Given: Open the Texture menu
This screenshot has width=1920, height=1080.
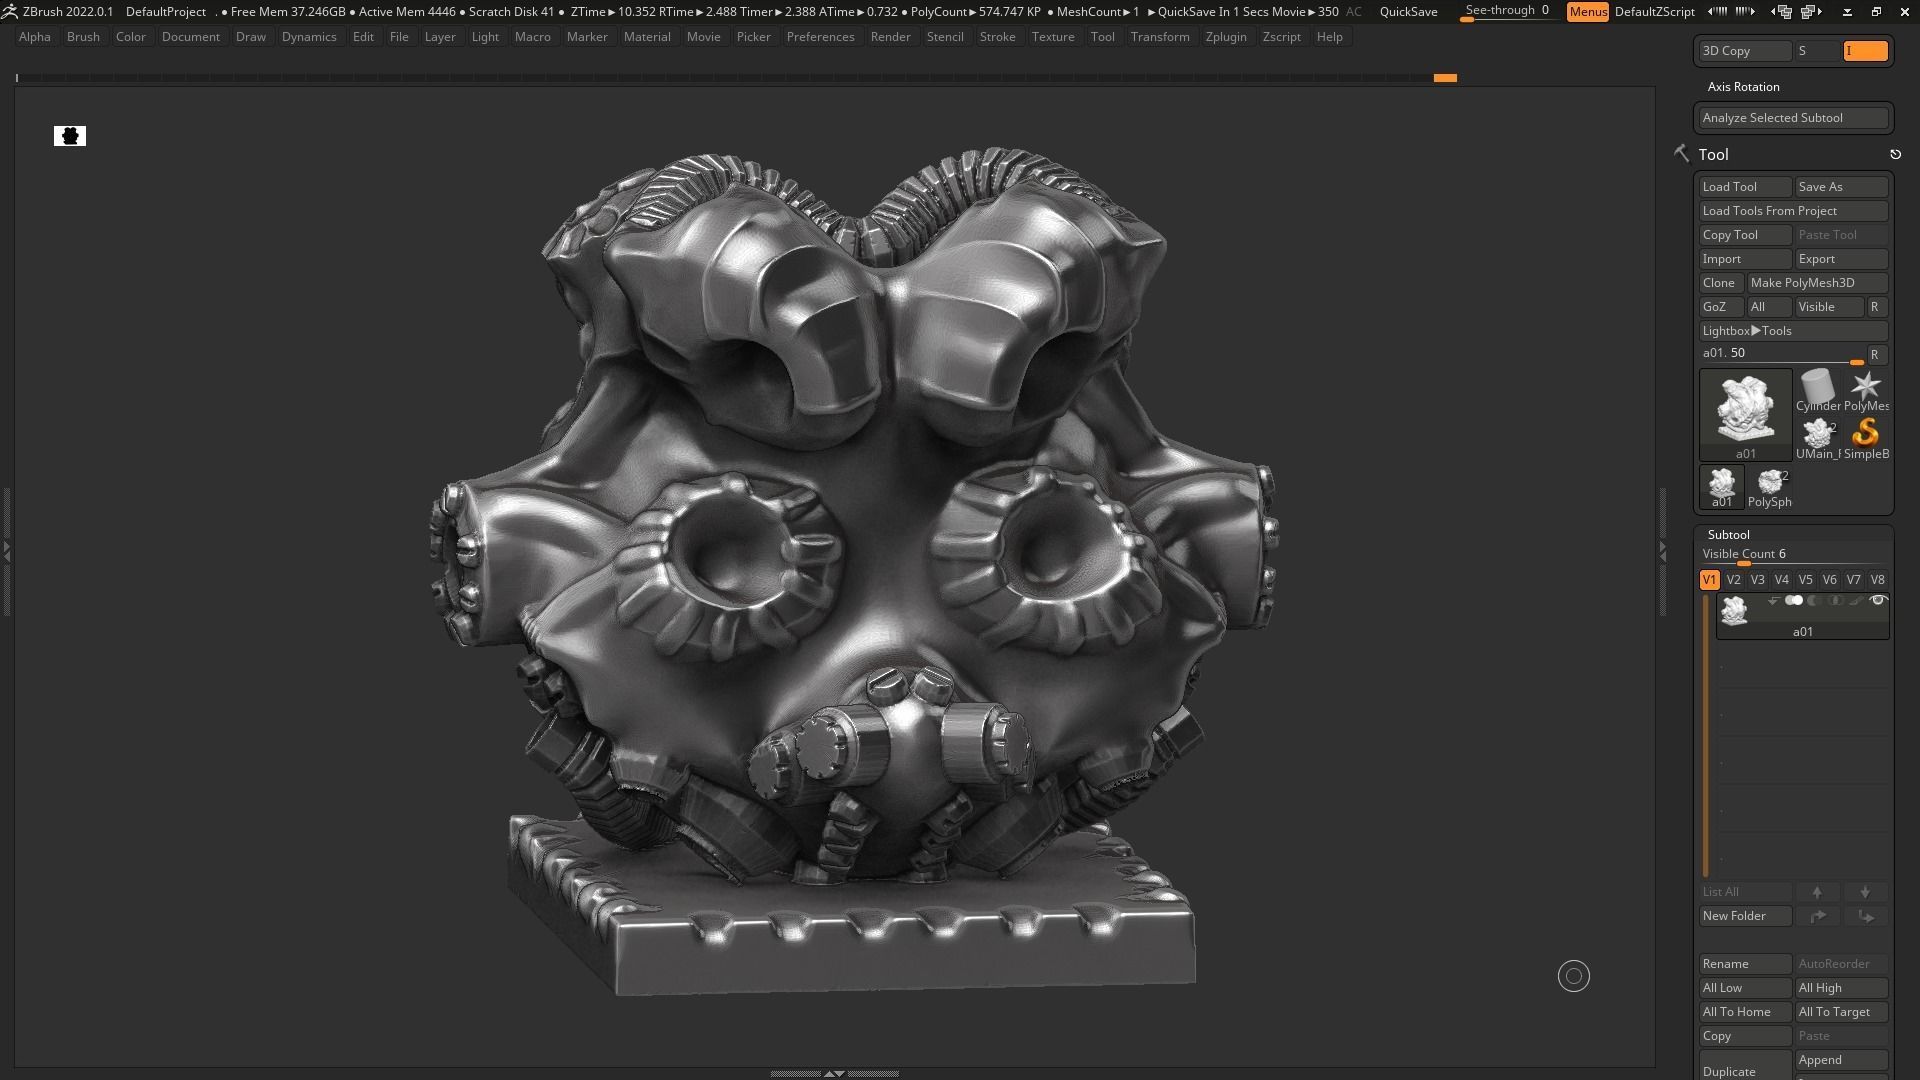Looking at the screenshot, I should (x=1053, y=37).
